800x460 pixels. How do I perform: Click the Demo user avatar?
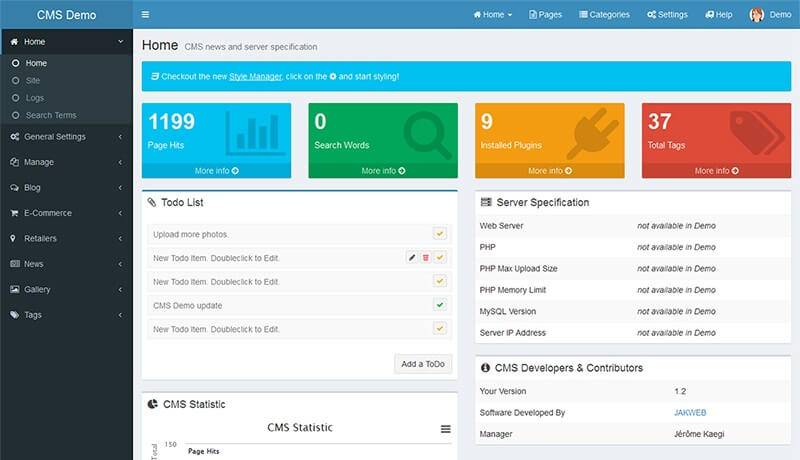pyautogui.click(x=757, y=15)
